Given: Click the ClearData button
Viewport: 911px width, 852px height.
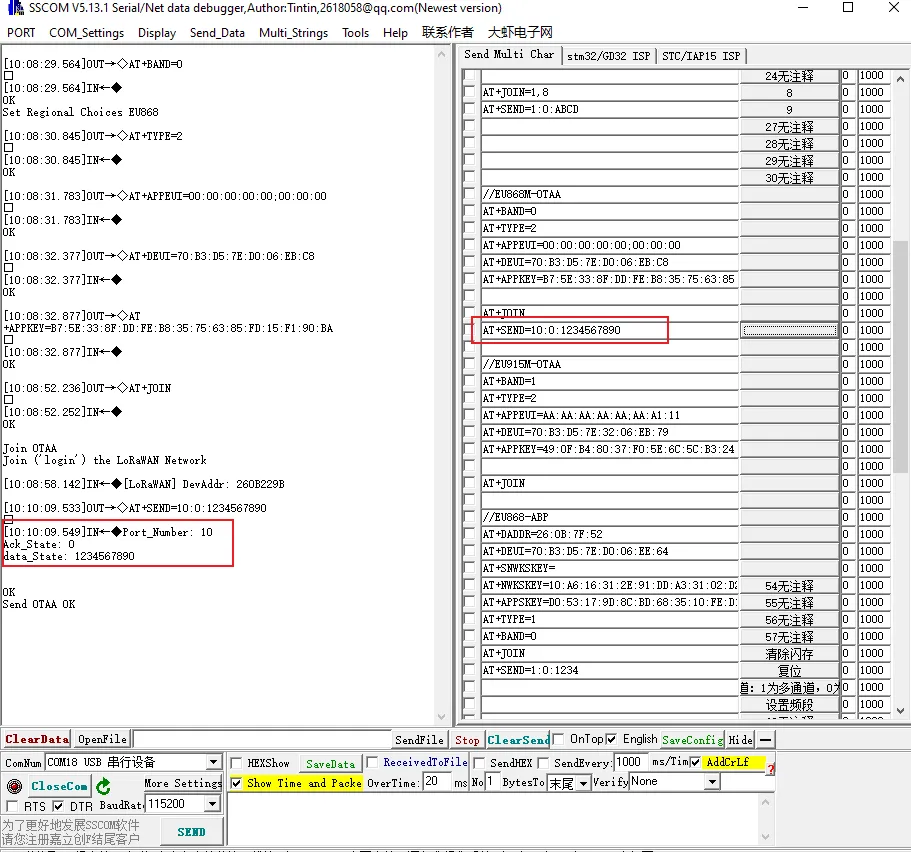Looking at the screenshot, I should (x=37, y=739).
